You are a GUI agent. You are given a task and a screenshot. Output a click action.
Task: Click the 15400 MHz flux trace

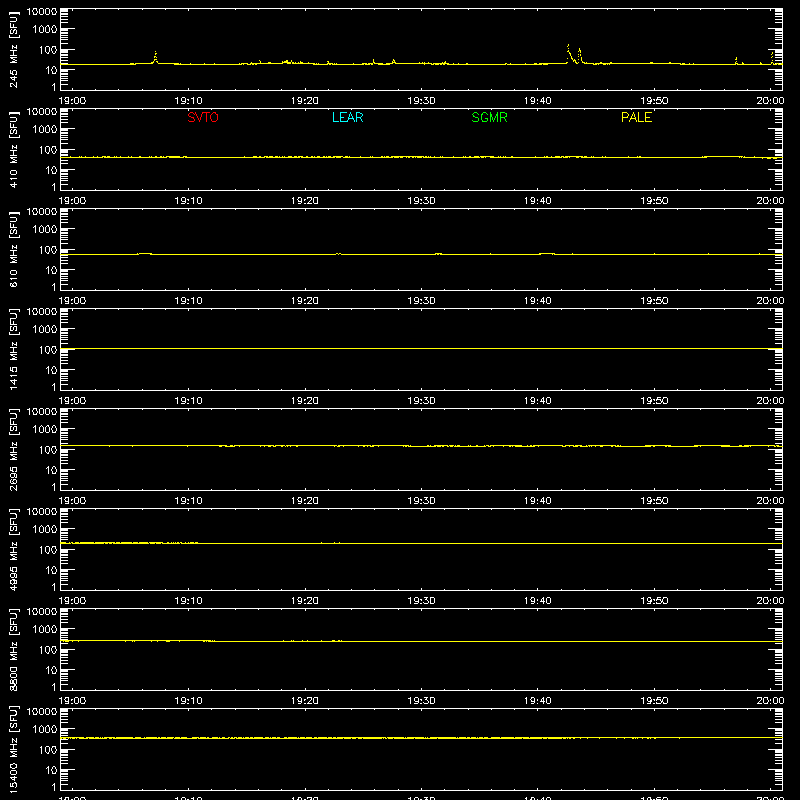[421, 738]
